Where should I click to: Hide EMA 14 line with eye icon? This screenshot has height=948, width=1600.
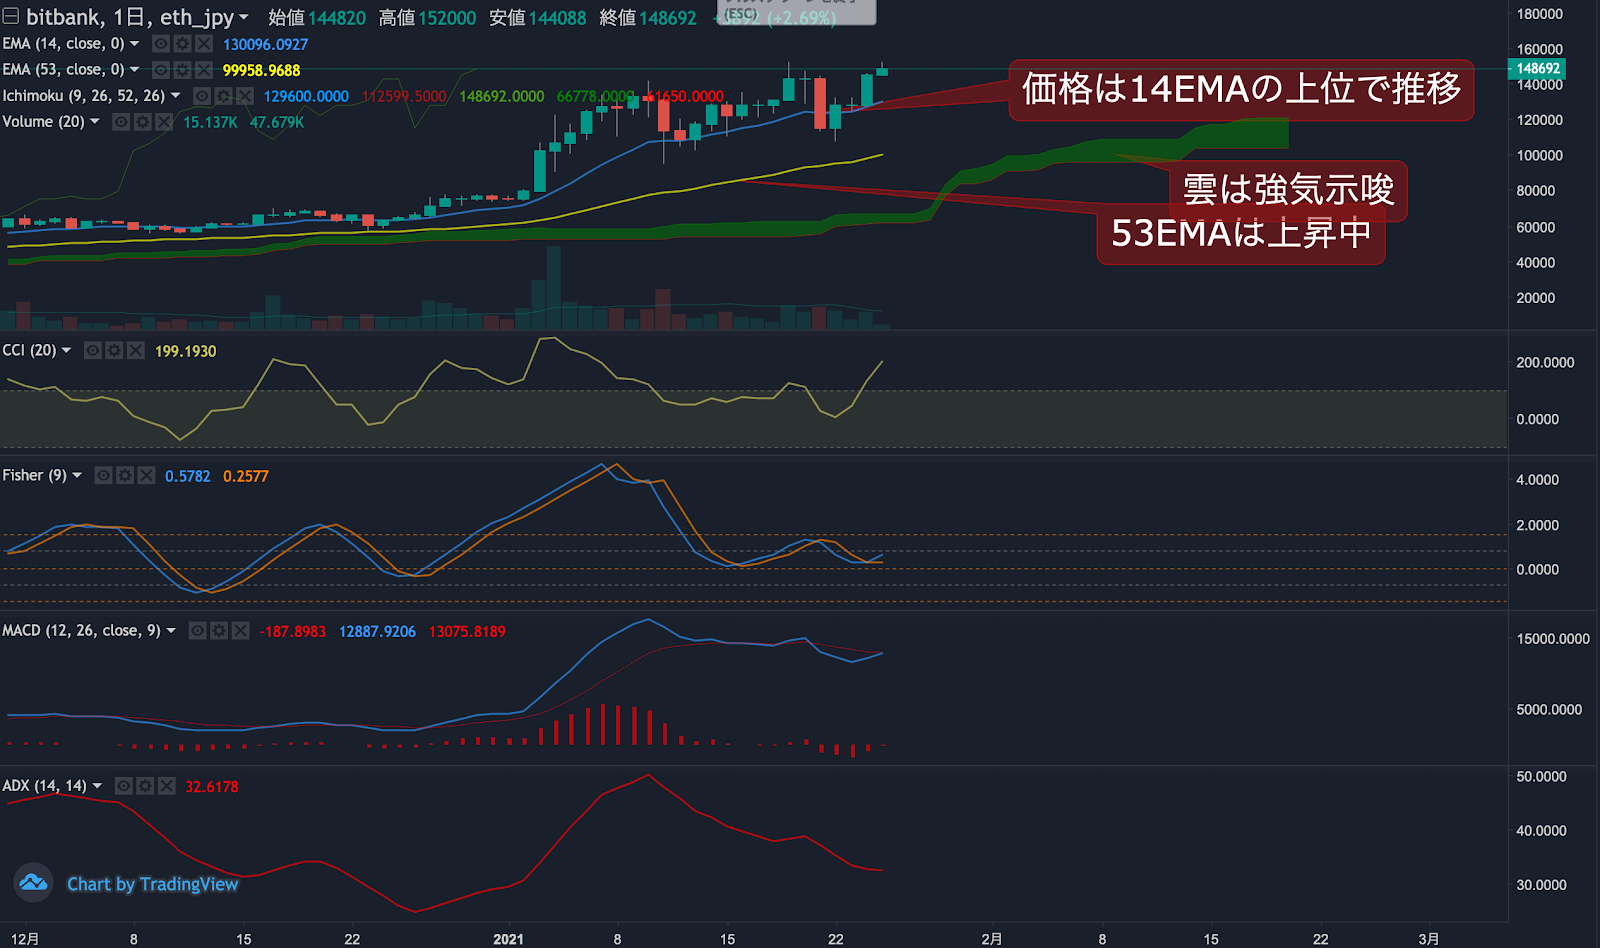pyautogui.click(x=160, y=44)
